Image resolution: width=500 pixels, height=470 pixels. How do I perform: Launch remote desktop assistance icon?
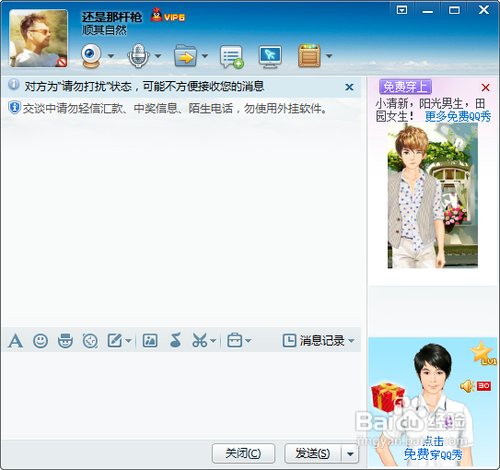coord(270,57)
